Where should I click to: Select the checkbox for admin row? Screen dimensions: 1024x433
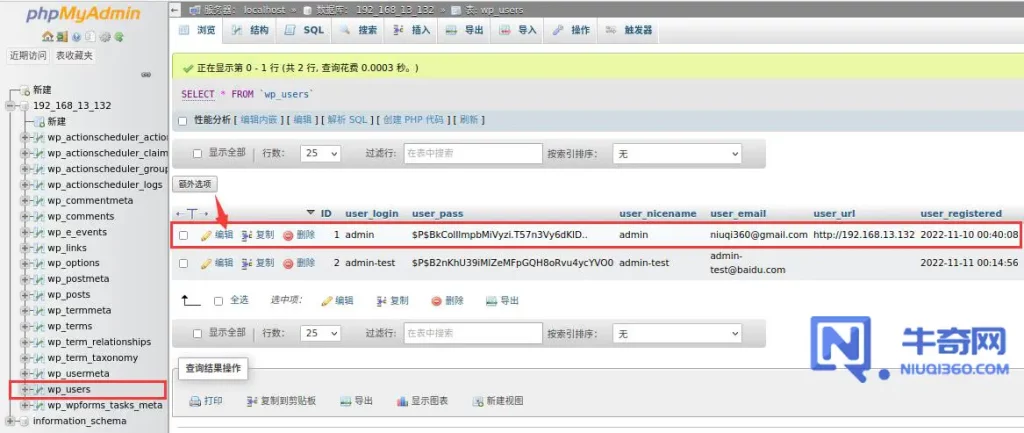[x=184, y=235]
